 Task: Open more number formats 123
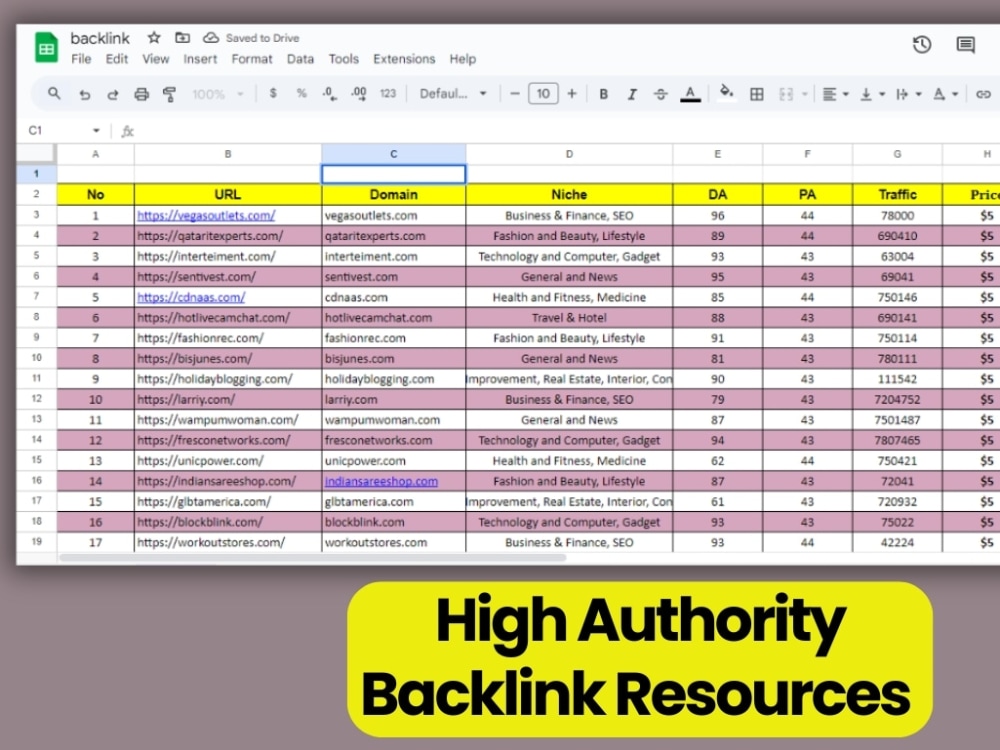pyautogui.click(x=388, y=94)
